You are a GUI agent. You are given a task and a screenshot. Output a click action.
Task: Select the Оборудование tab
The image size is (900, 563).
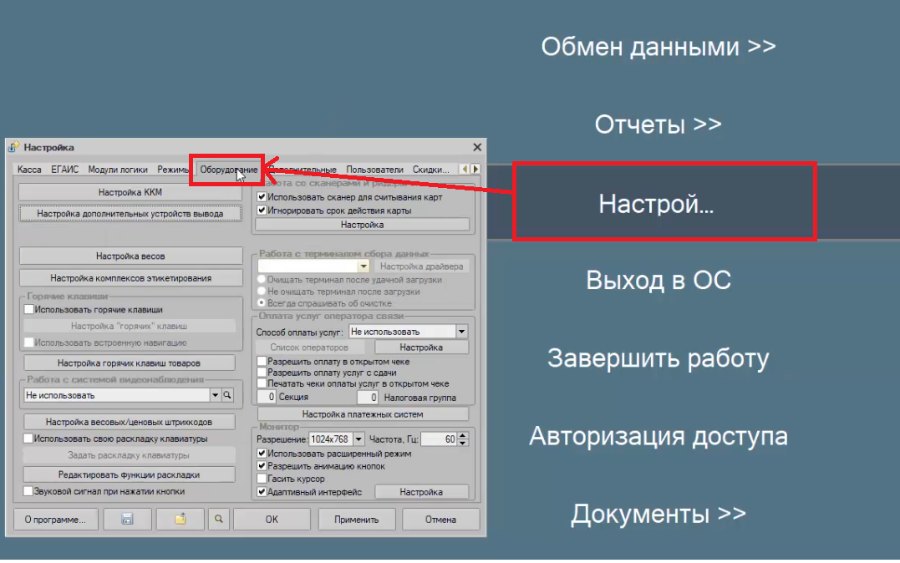tap(228, 170)
